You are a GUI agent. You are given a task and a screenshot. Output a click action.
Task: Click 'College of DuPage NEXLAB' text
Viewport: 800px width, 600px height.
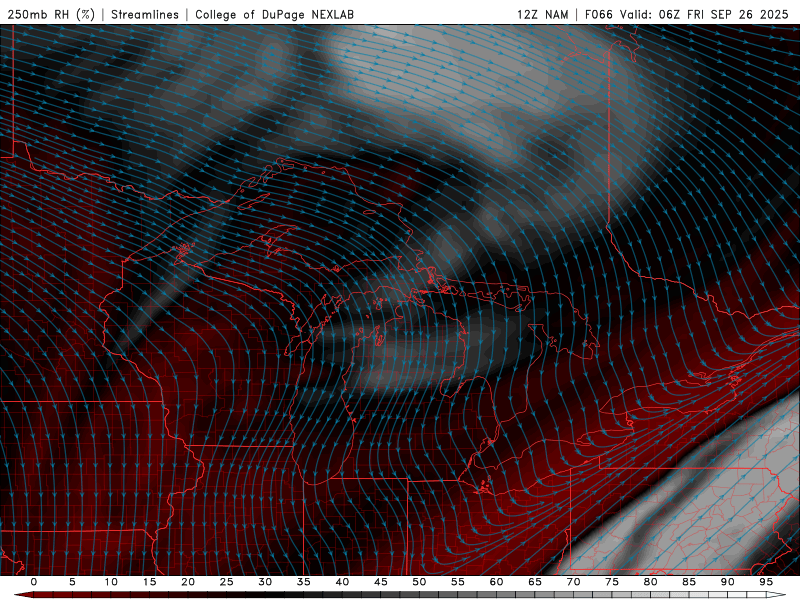[x=274, y=14]
